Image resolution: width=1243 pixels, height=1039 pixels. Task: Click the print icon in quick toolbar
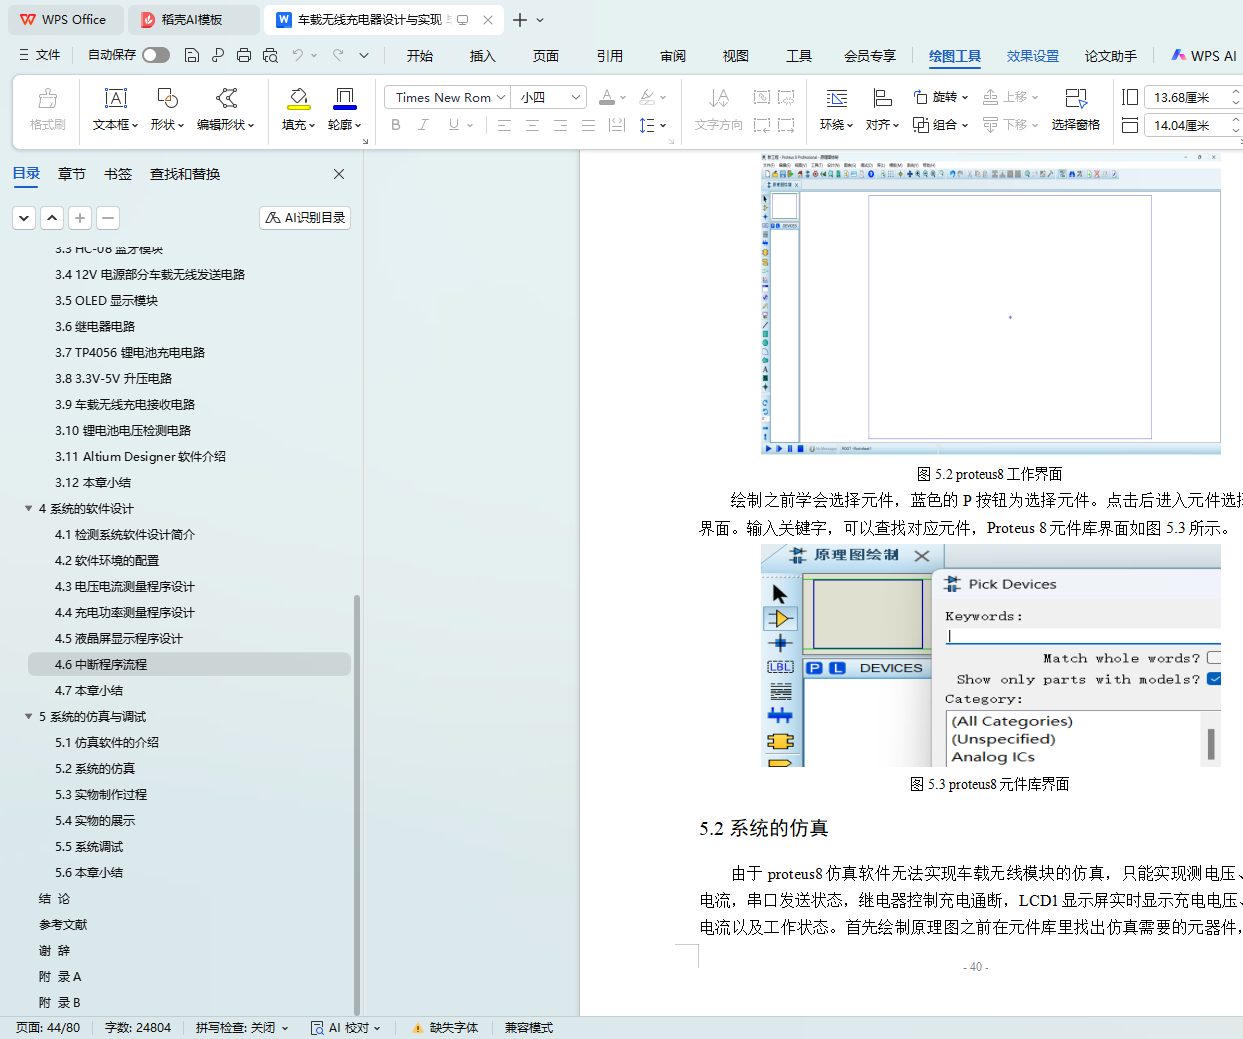(x=244, y=55)
